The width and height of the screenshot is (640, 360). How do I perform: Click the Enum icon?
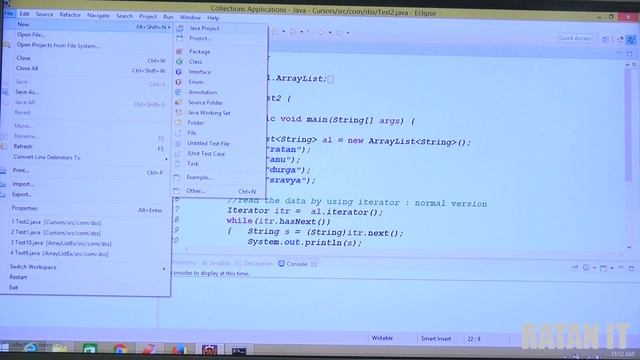(179, 82)
